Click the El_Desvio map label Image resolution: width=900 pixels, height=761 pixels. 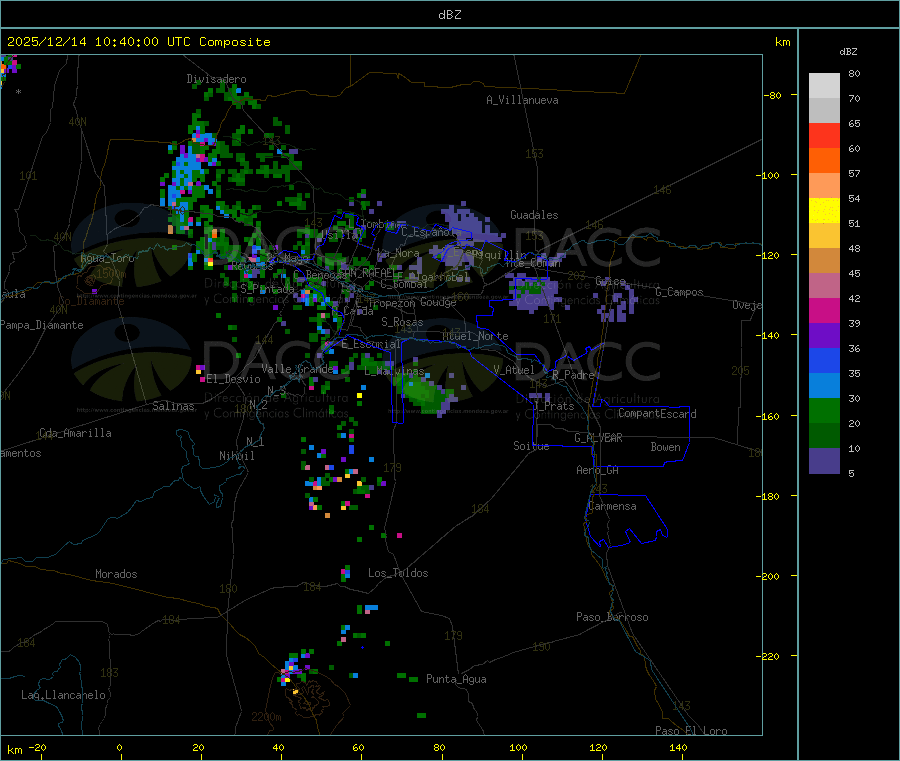[233, 379]
